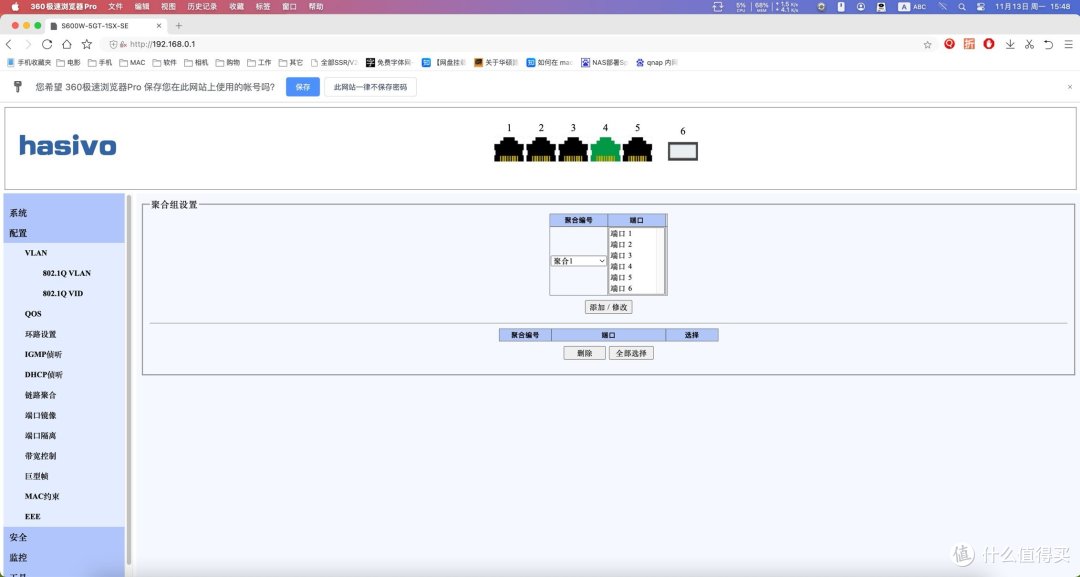Open the 历史记录 menu
Image resolution: width=1080 pixels, height=577 pixels.
202,6
